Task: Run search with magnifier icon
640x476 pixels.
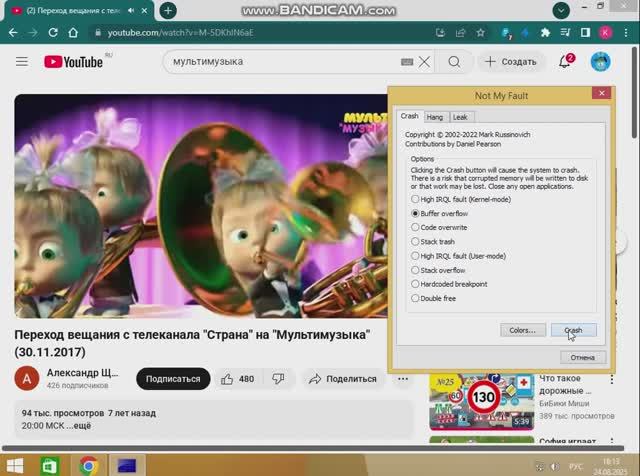Action: [x=454, y=62]
